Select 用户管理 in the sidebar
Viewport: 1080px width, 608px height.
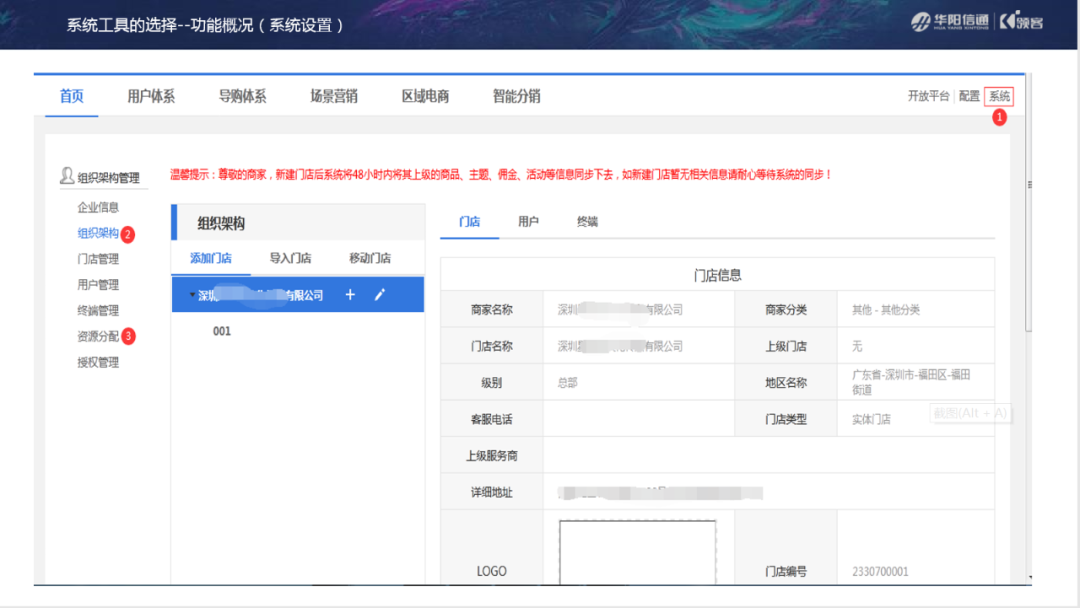pyautogui.click(x=98, y=284)
